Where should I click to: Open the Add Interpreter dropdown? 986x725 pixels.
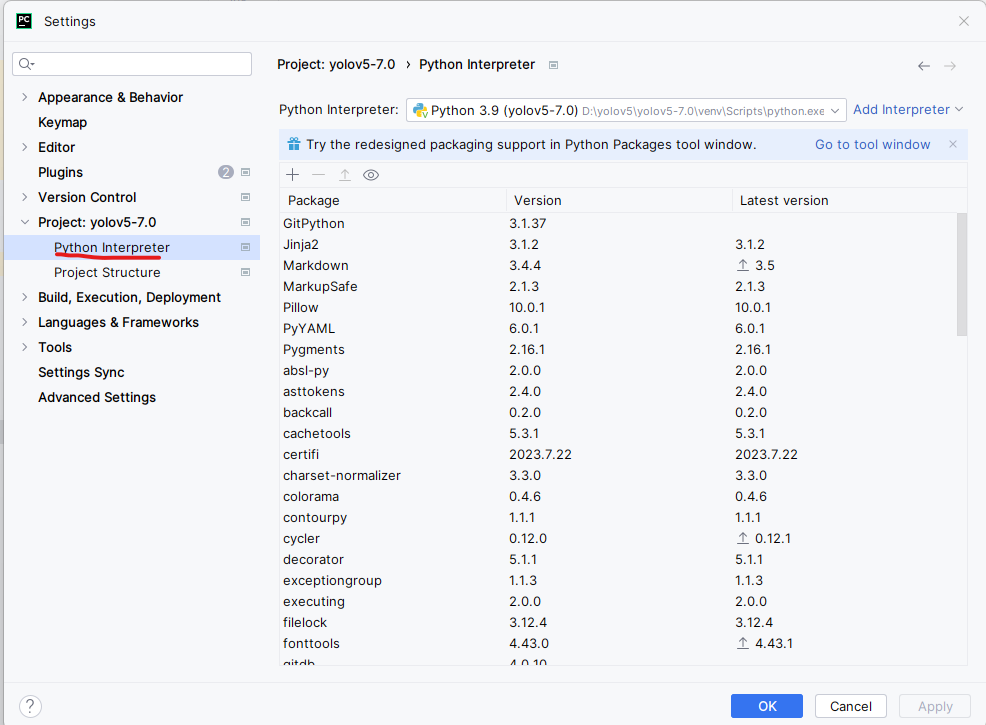(907, 109)
